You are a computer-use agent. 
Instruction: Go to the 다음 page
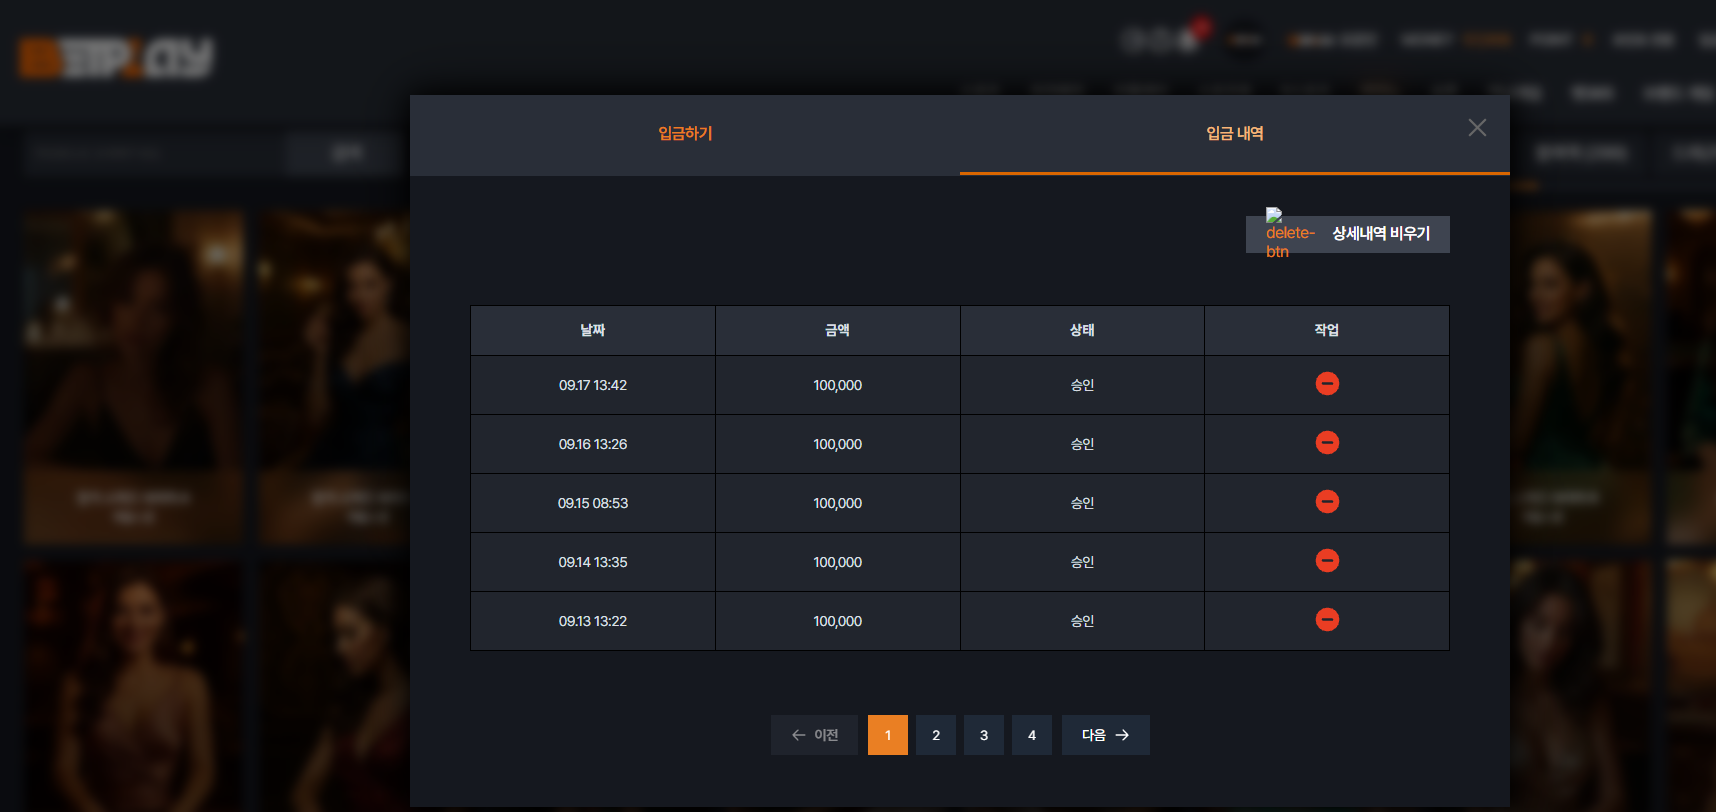pyautogui.click(x=1106, y=735)
